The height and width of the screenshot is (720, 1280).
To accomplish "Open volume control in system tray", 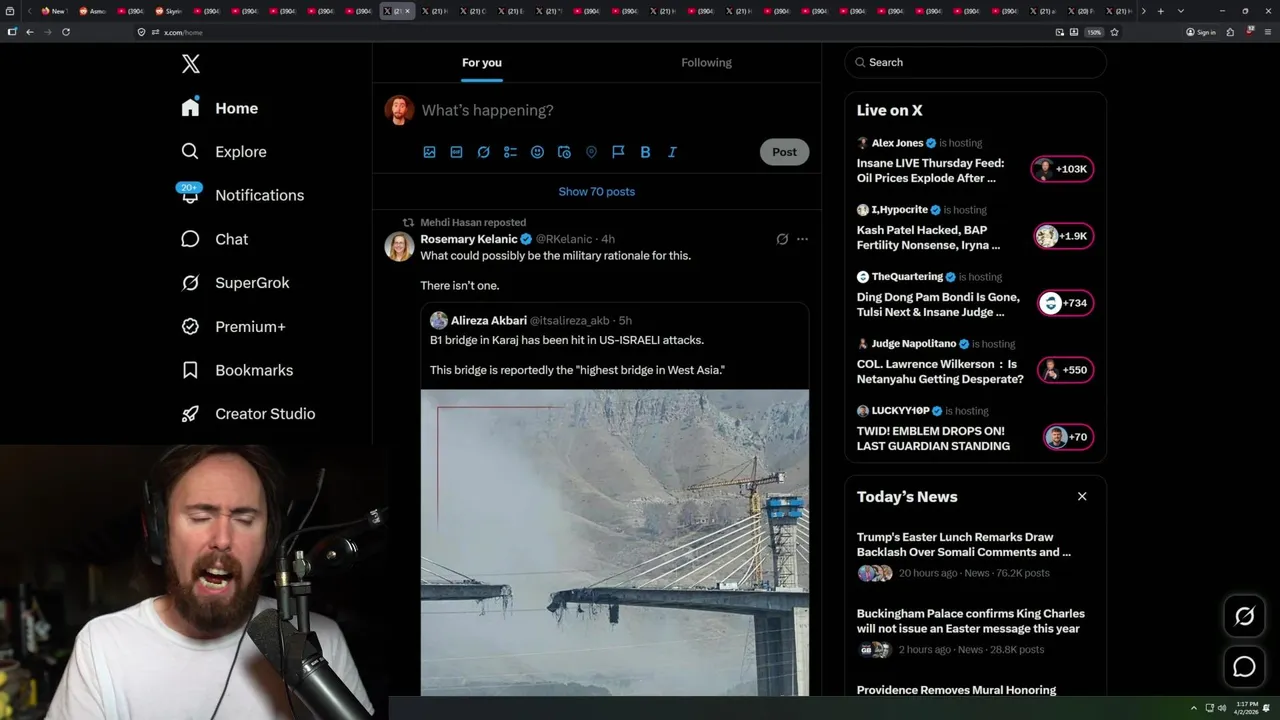I will point(1222,708).
